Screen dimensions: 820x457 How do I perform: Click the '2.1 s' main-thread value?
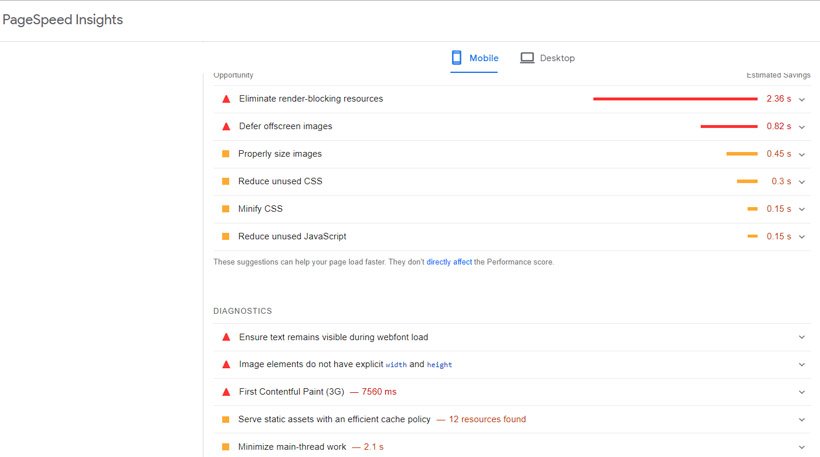(373, 447)
